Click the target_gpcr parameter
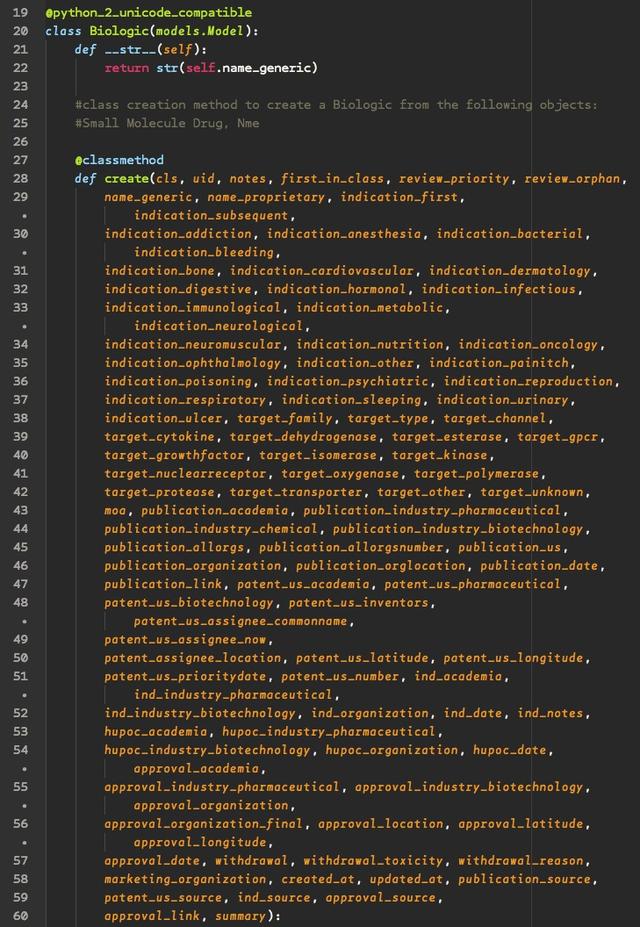 pyautogui.click(x=558, y=436)
